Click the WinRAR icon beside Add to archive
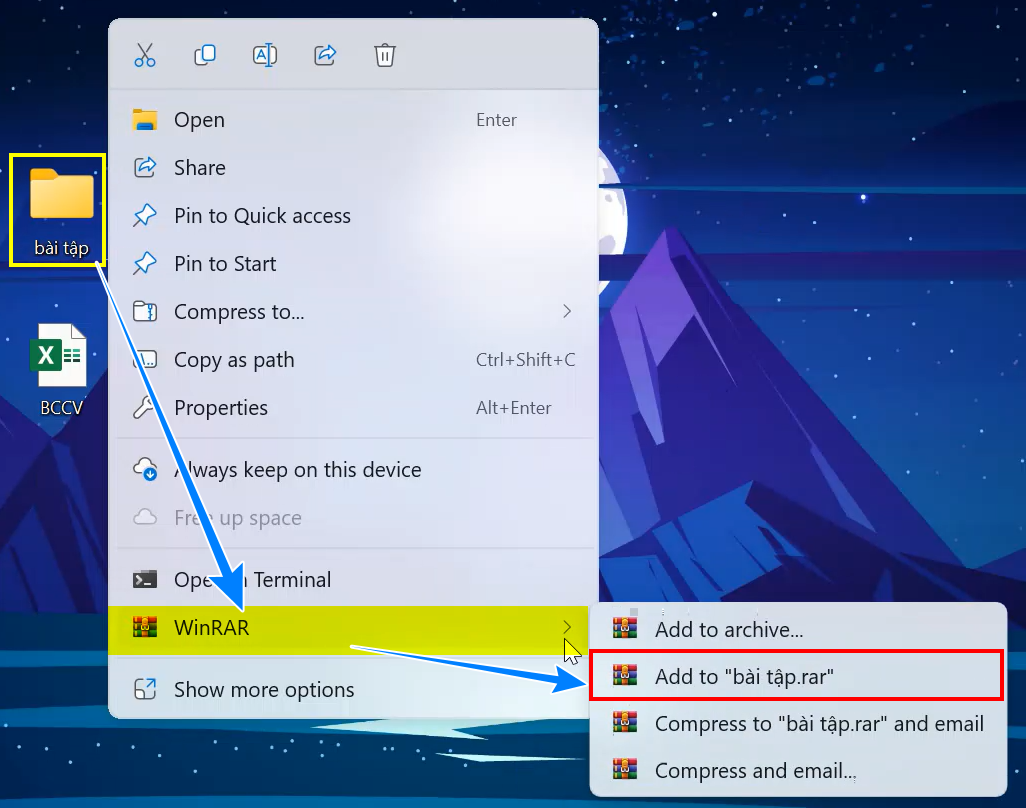The width and height of the screenshot is (1026, 808). (625, 629)
